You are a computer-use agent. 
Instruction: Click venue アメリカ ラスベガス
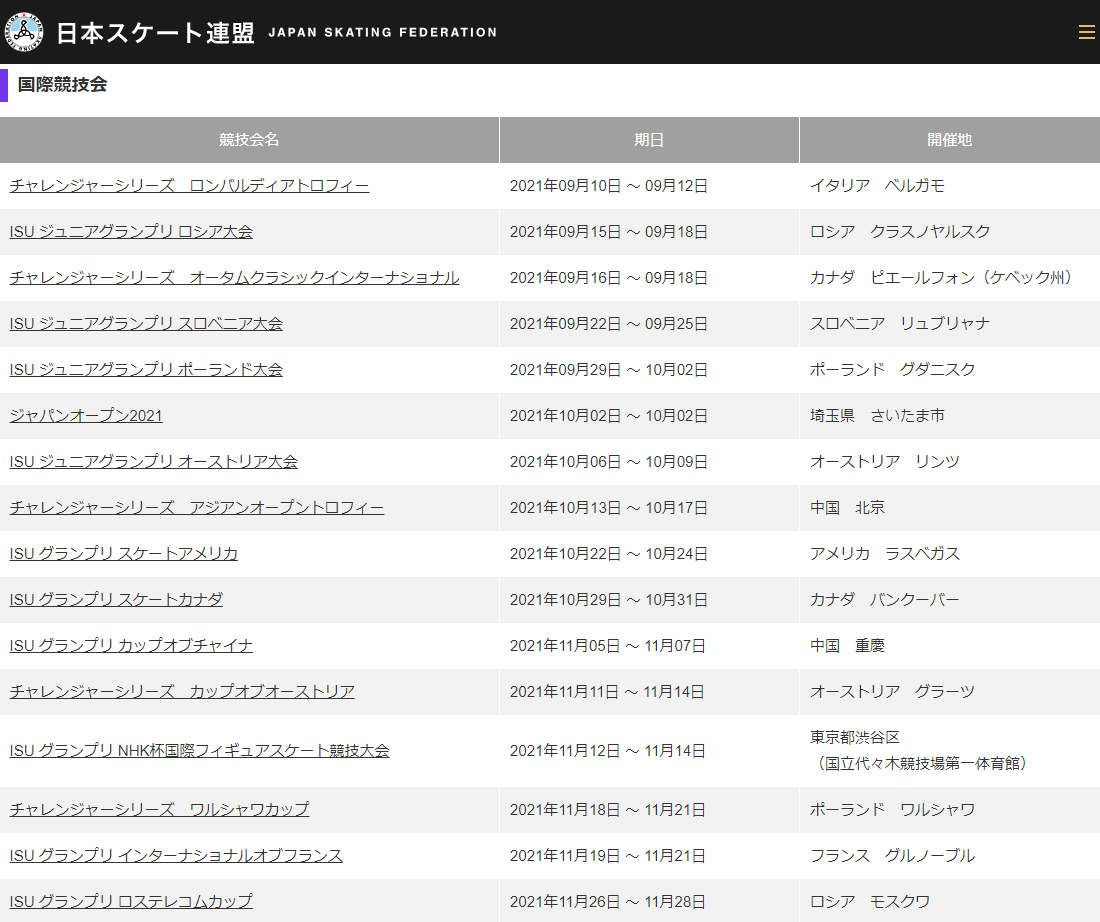pos(885,554)
